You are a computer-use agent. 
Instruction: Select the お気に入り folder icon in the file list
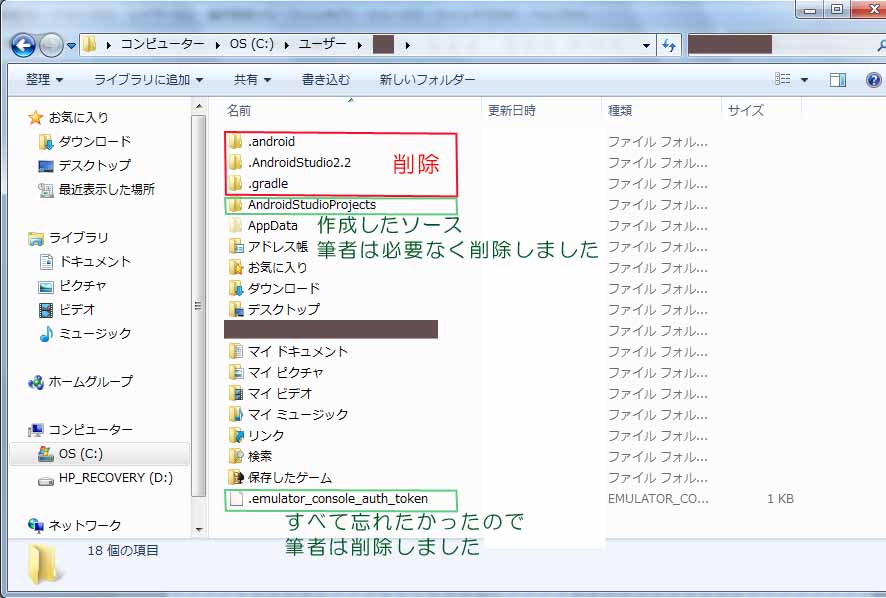[x=236, y=267]
